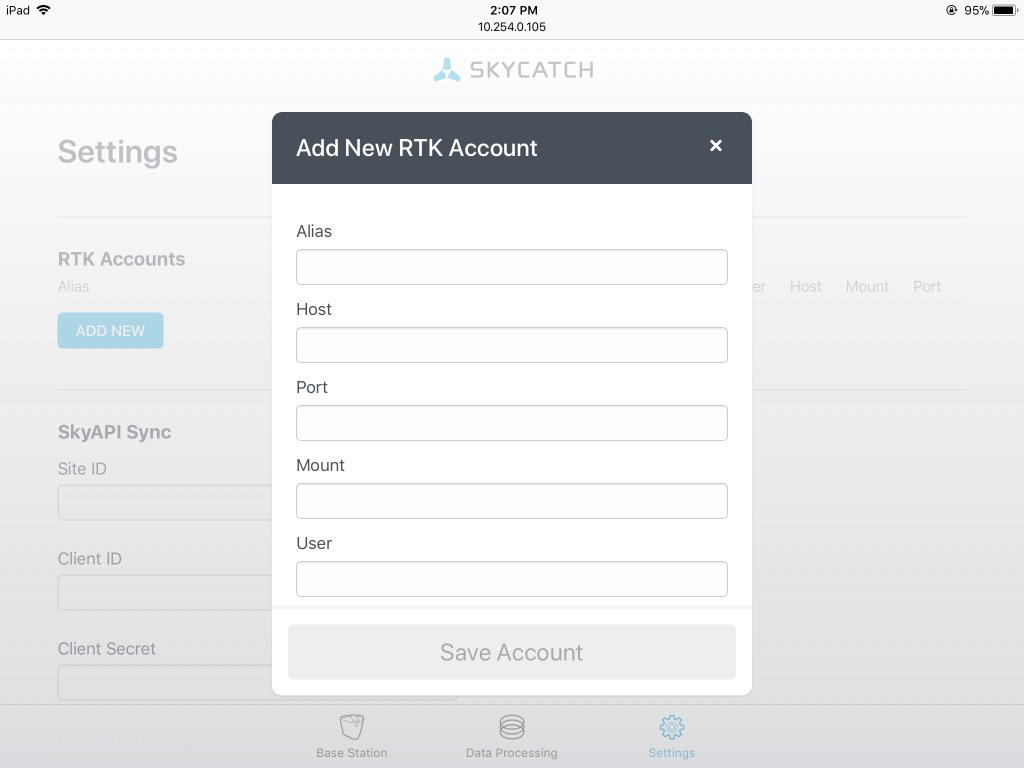Close the Add New RTK Account dialog
Image resolution: width=1024 pixels, height=768 pixels.
click(716, 146)
